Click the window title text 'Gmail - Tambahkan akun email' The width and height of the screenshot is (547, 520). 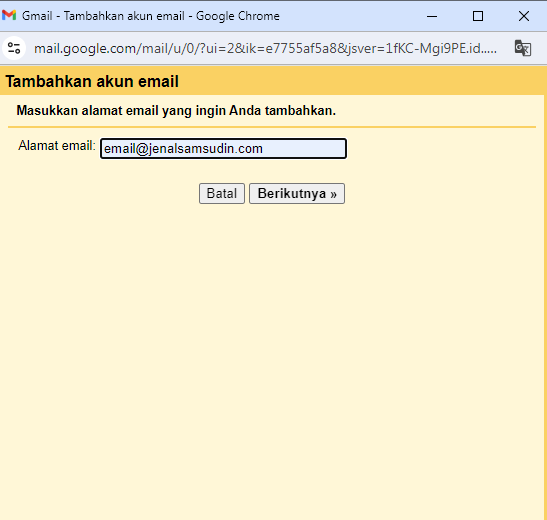(x=103, y=16)
